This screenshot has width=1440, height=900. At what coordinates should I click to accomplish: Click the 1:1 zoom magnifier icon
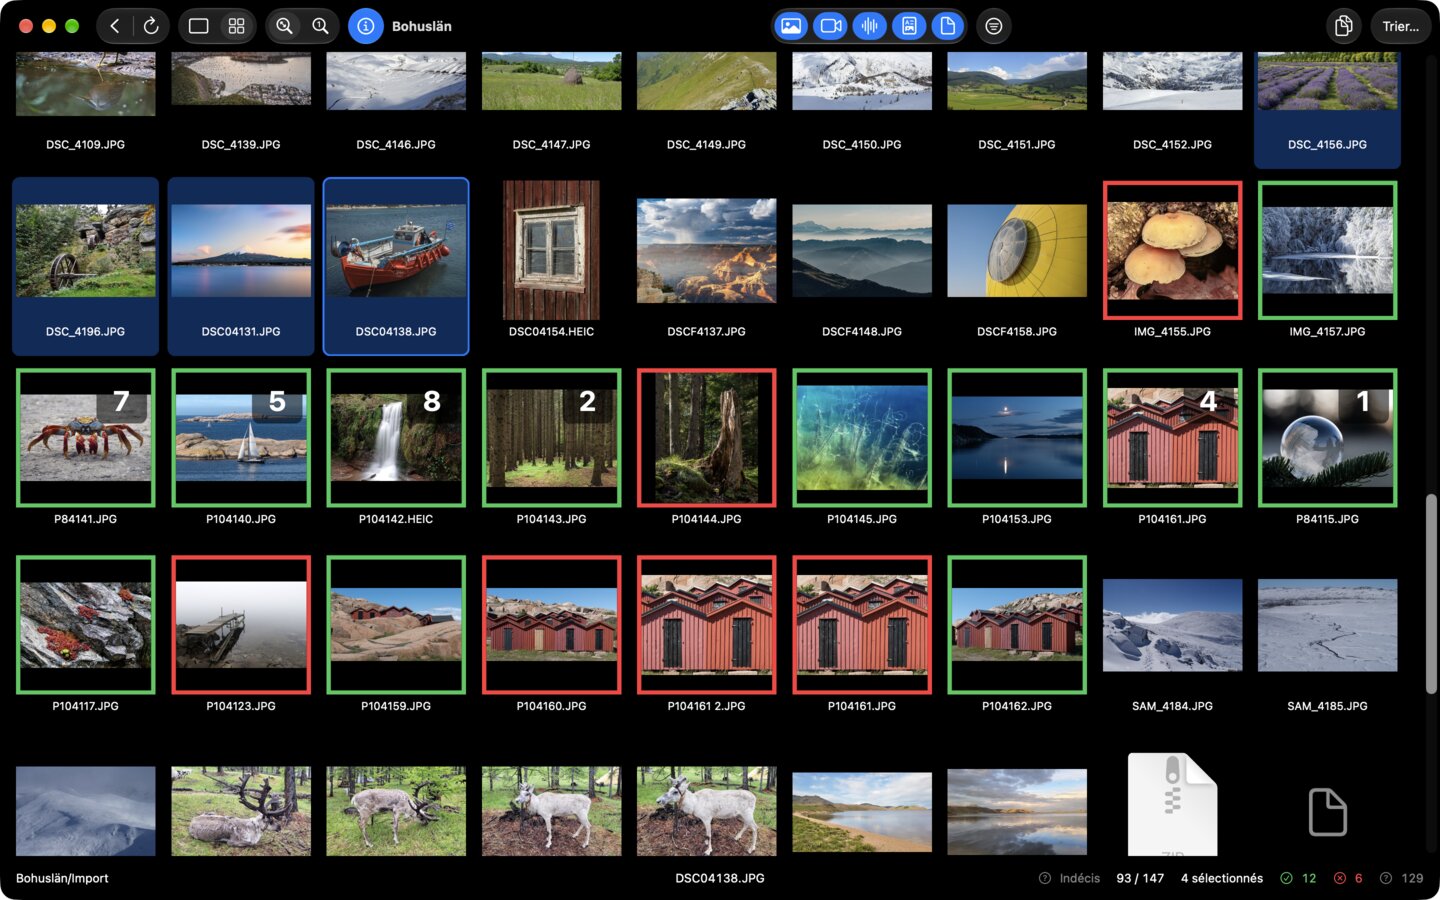320,26
